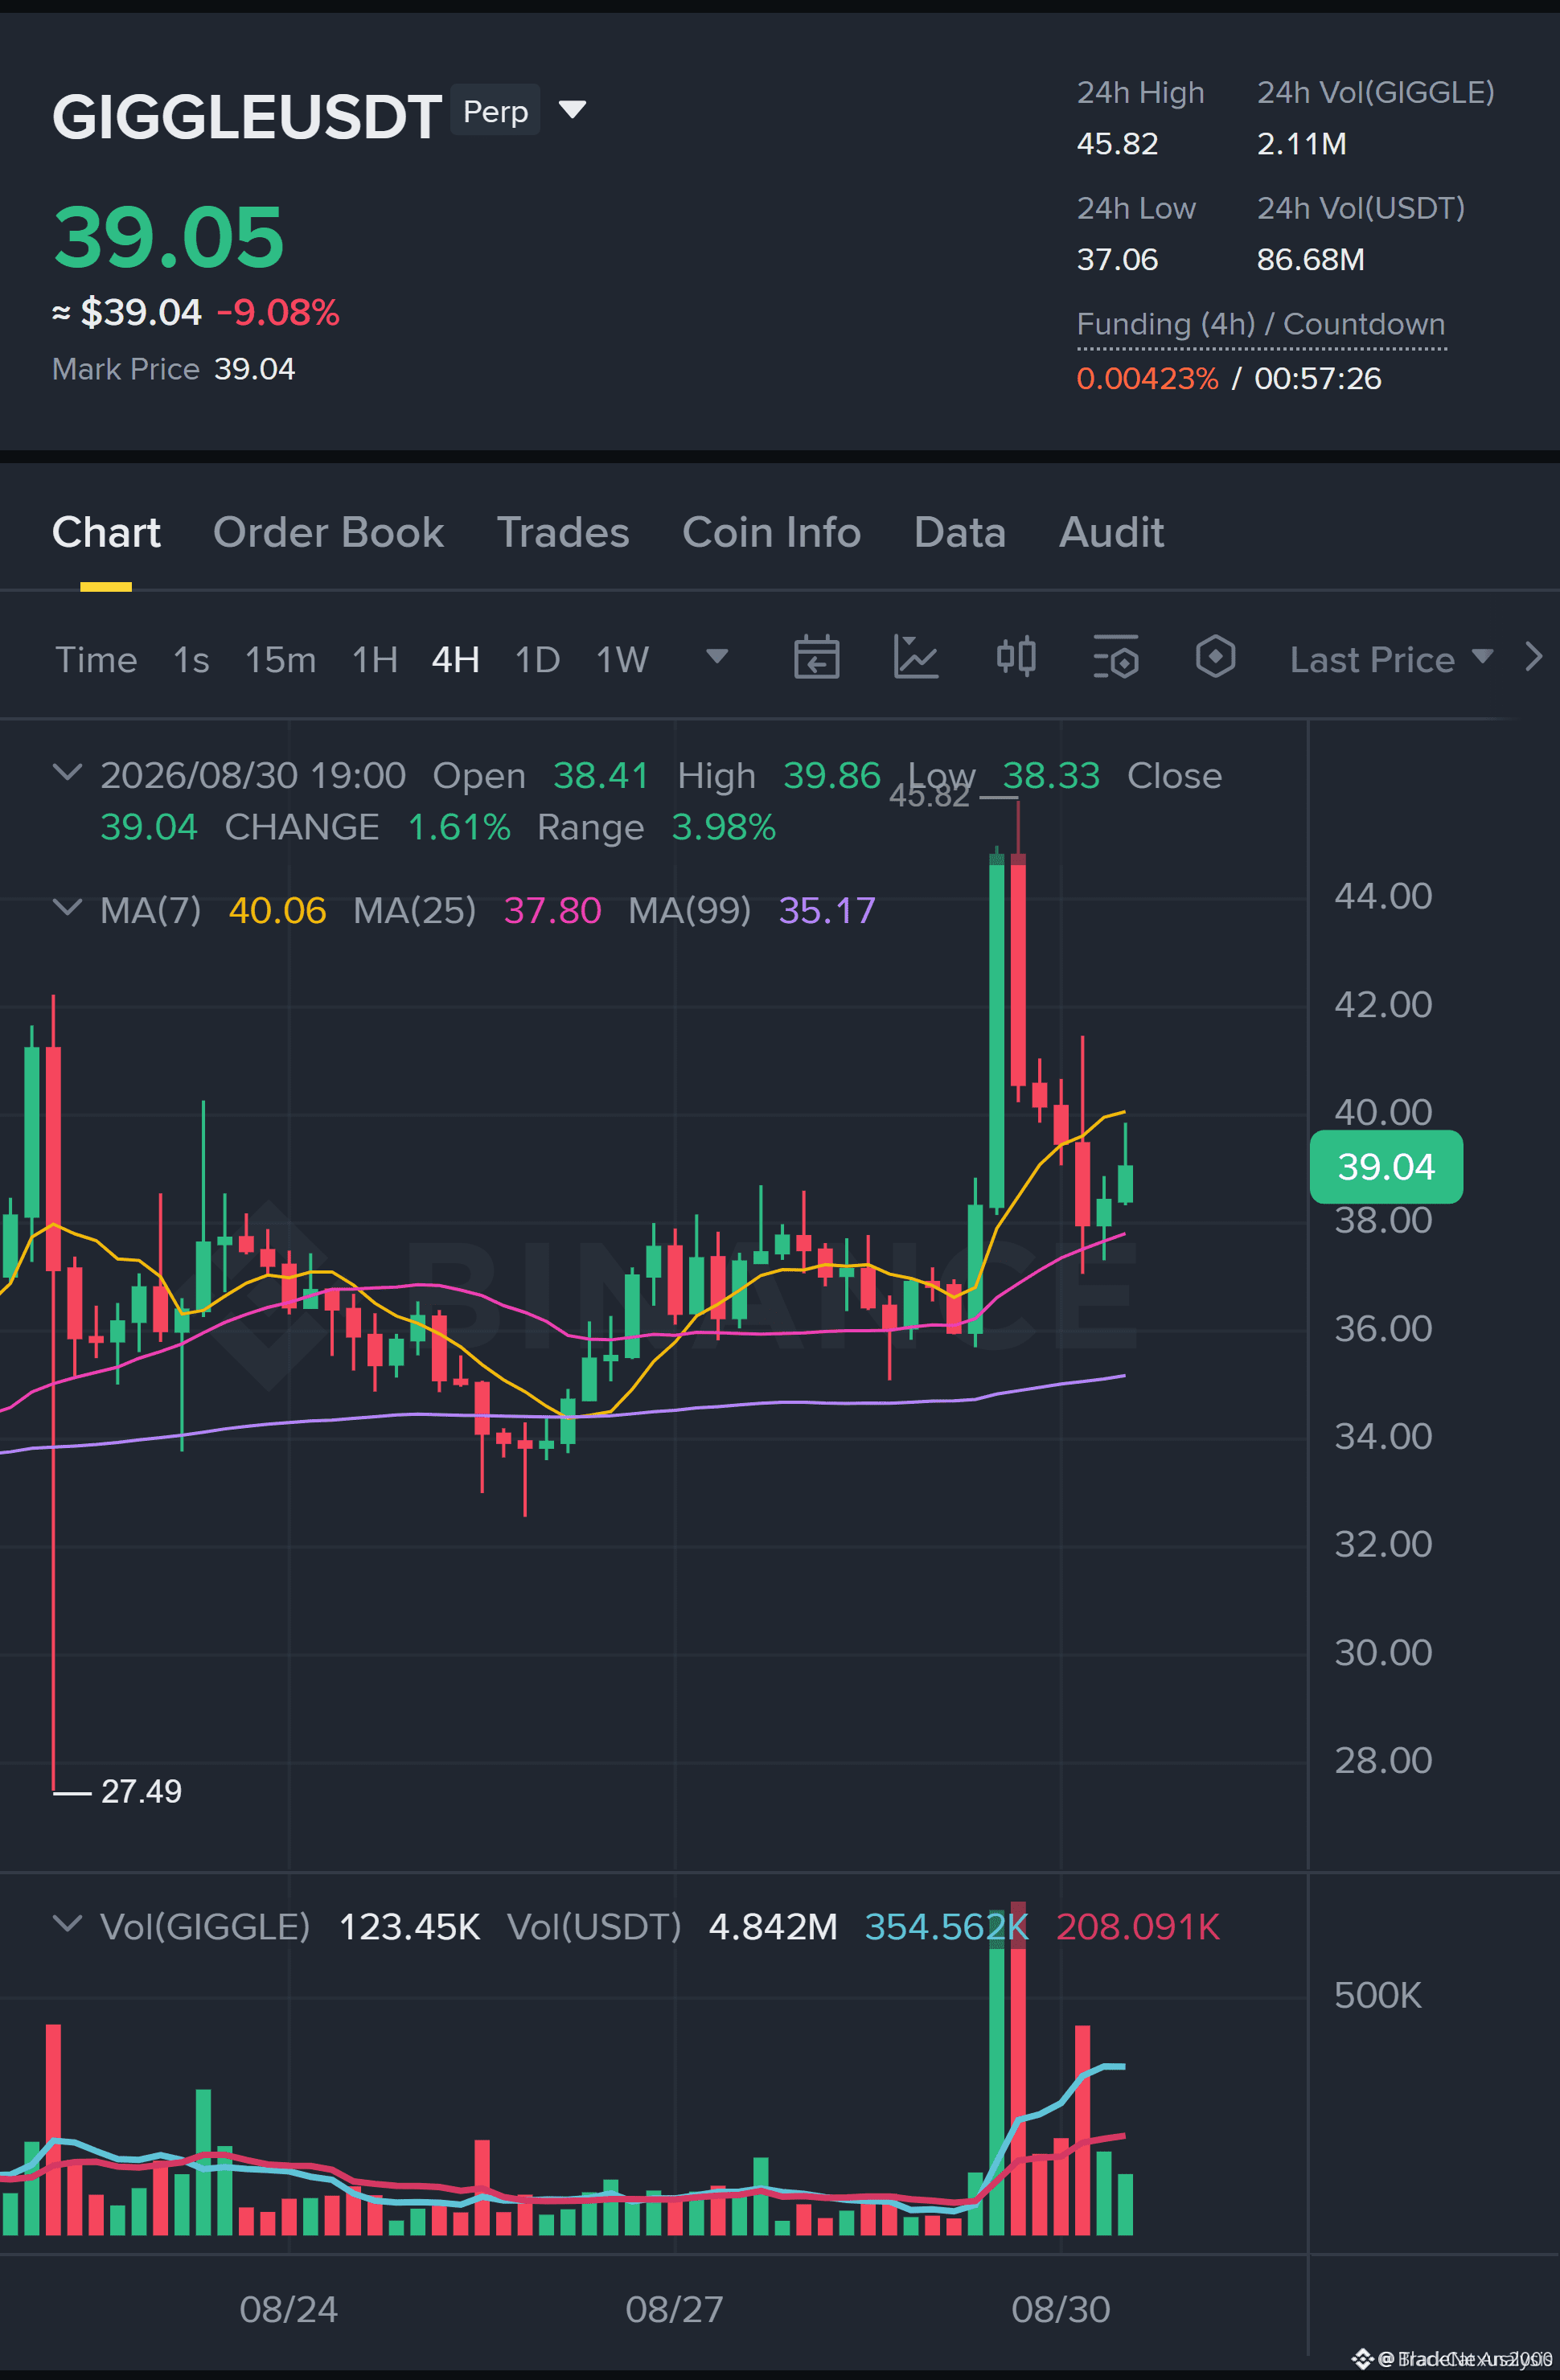The width and height of the screenshot is (1560, 2380).
Task: Expand more time intervals dropdown
Action: (717, 657)
